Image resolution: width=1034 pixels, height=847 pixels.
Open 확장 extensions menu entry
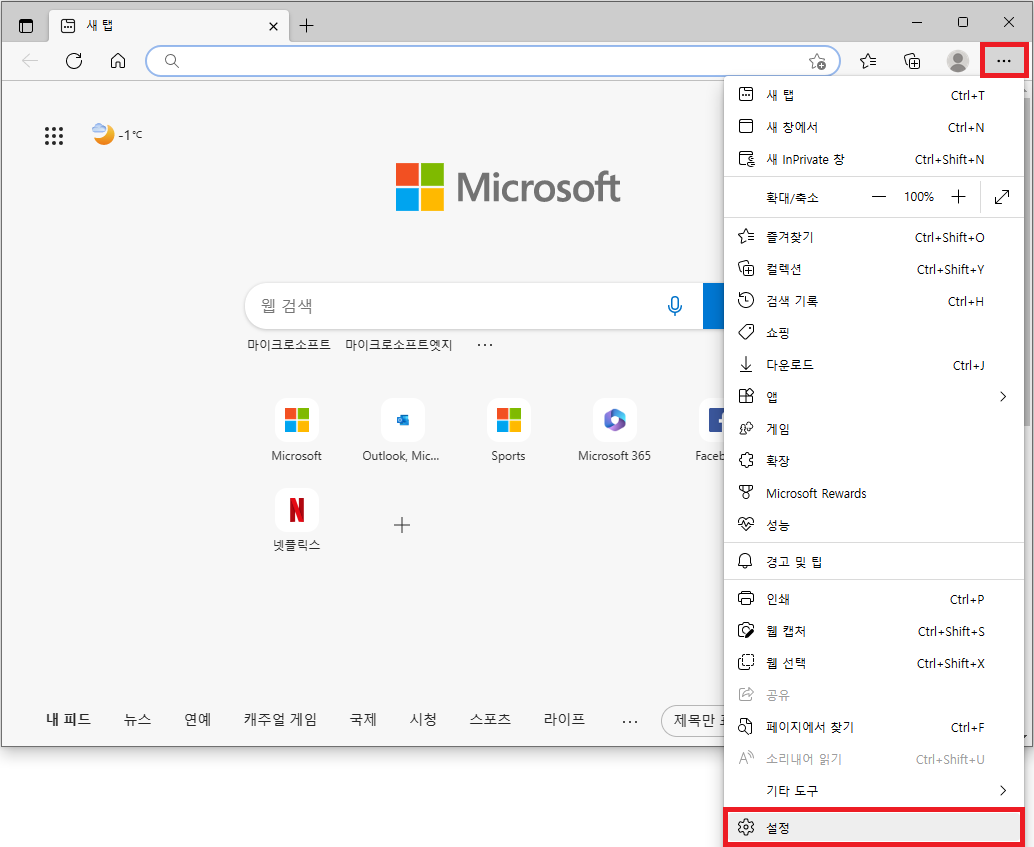[873, 460]
